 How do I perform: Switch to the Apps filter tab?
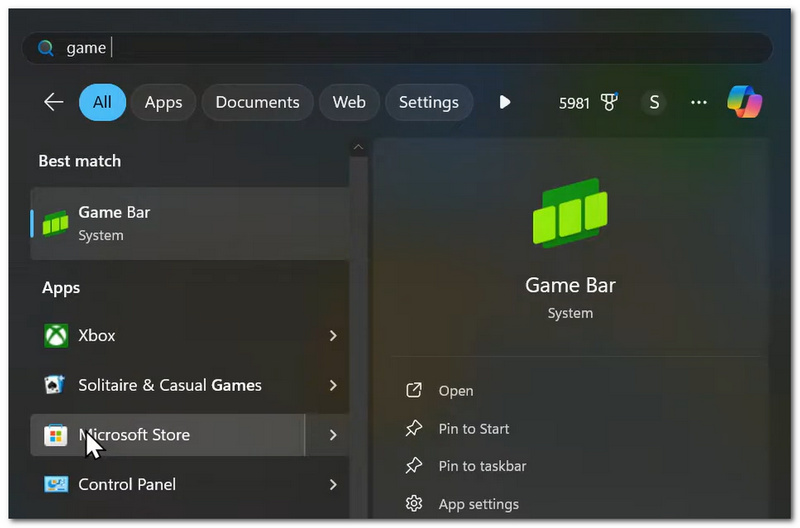coord(163,102)
